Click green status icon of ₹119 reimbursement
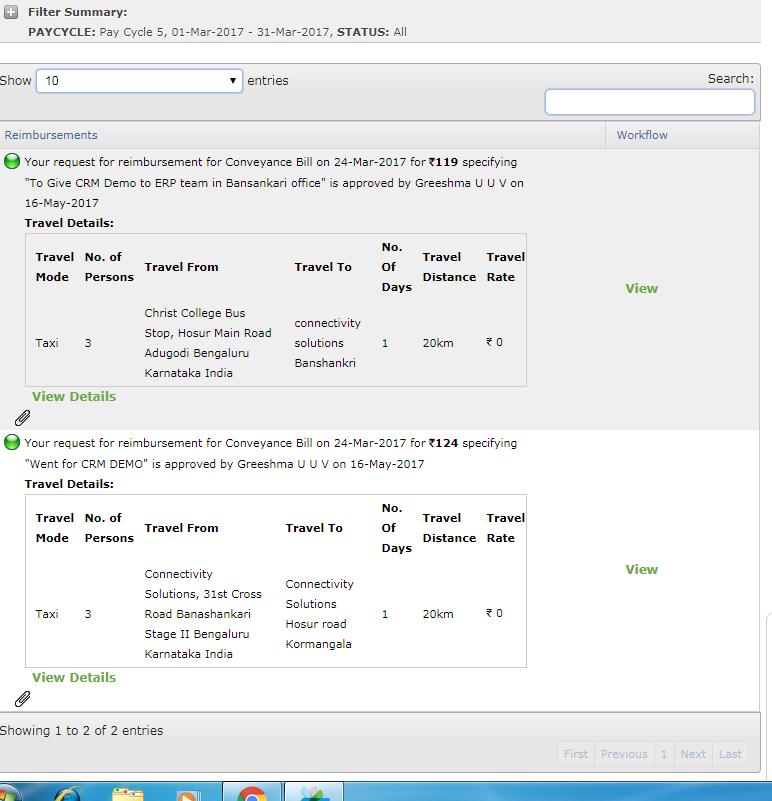The image size is (772, 801). (x=12, y=161)
